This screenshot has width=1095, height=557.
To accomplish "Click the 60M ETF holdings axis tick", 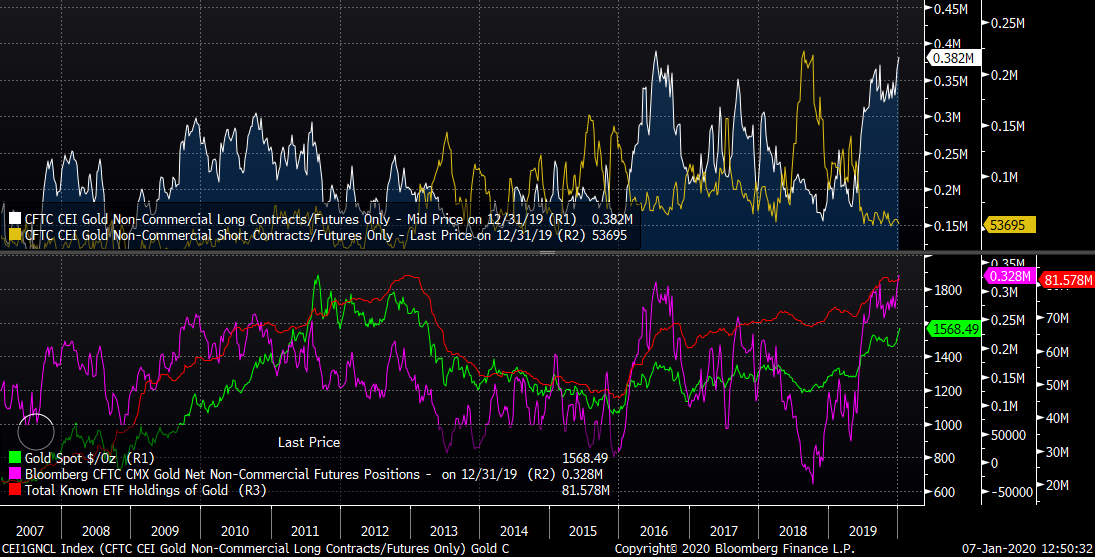I will coord(1057,352).
